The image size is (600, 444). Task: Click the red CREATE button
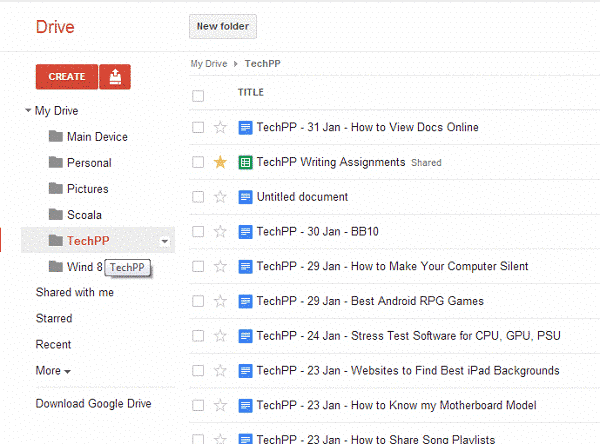coord(67,77)
